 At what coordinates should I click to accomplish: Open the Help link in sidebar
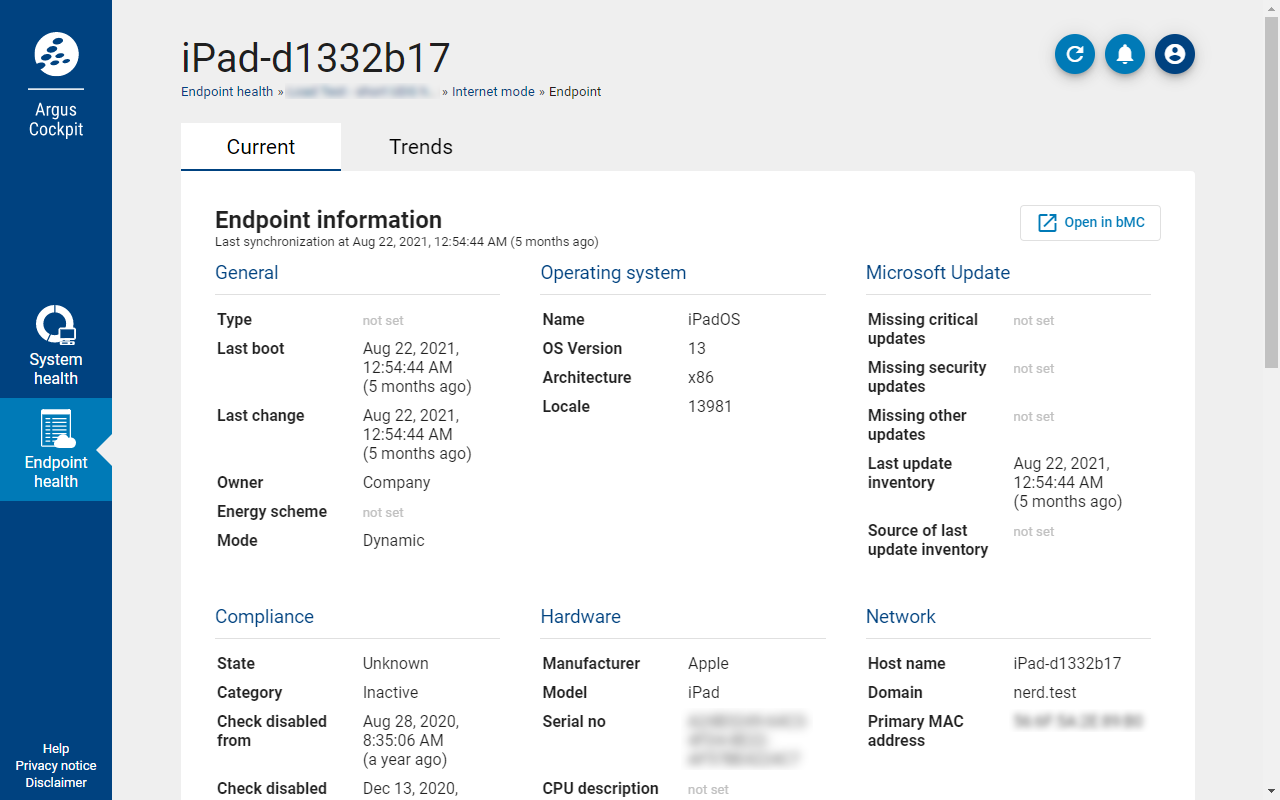point(56,749)
